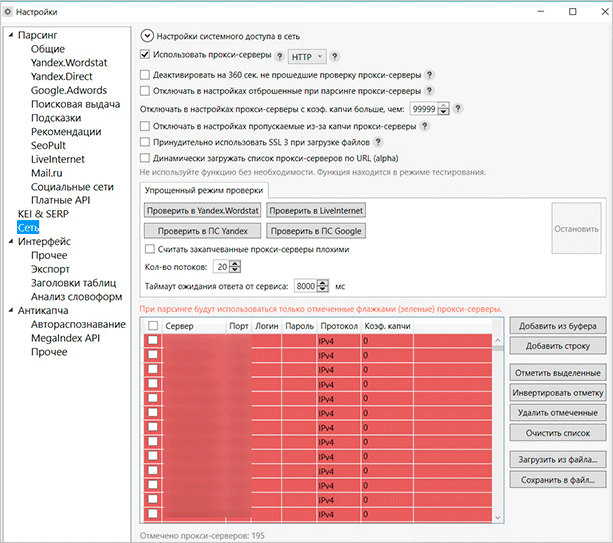This screenshot has width=613, height=543.
Task: Click Добавить из буфера button
Action: click(x=557, y=327)
